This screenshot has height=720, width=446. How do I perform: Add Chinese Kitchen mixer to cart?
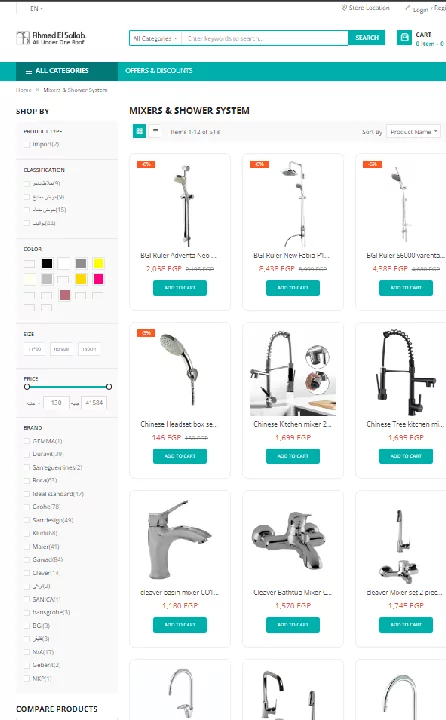coord(293,456)
